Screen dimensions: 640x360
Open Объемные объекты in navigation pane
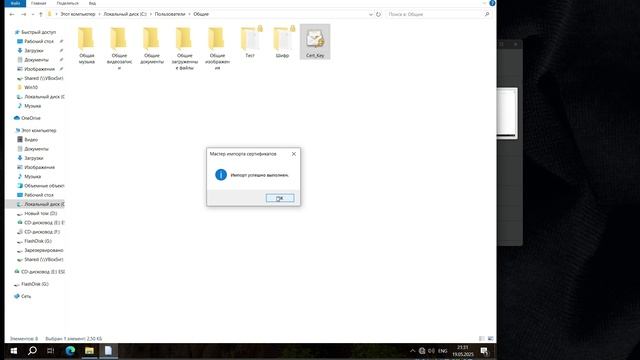coord(40,186)
